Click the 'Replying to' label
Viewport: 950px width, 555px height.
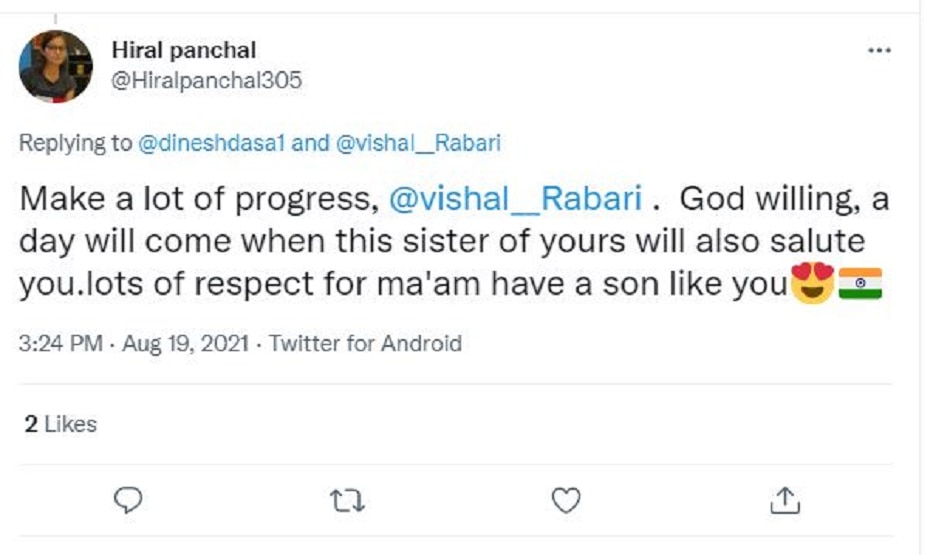click(75, 143)
